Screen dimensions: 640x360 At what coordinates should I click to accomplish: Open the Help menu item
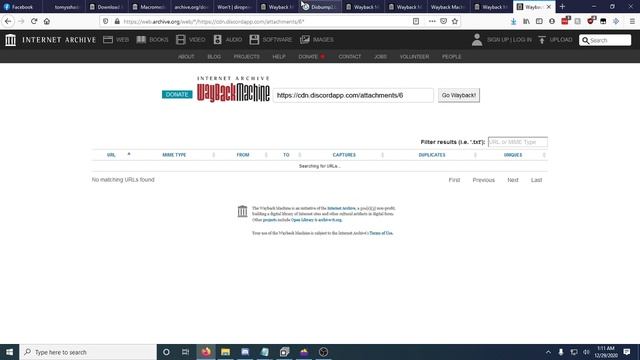point(279,57)
